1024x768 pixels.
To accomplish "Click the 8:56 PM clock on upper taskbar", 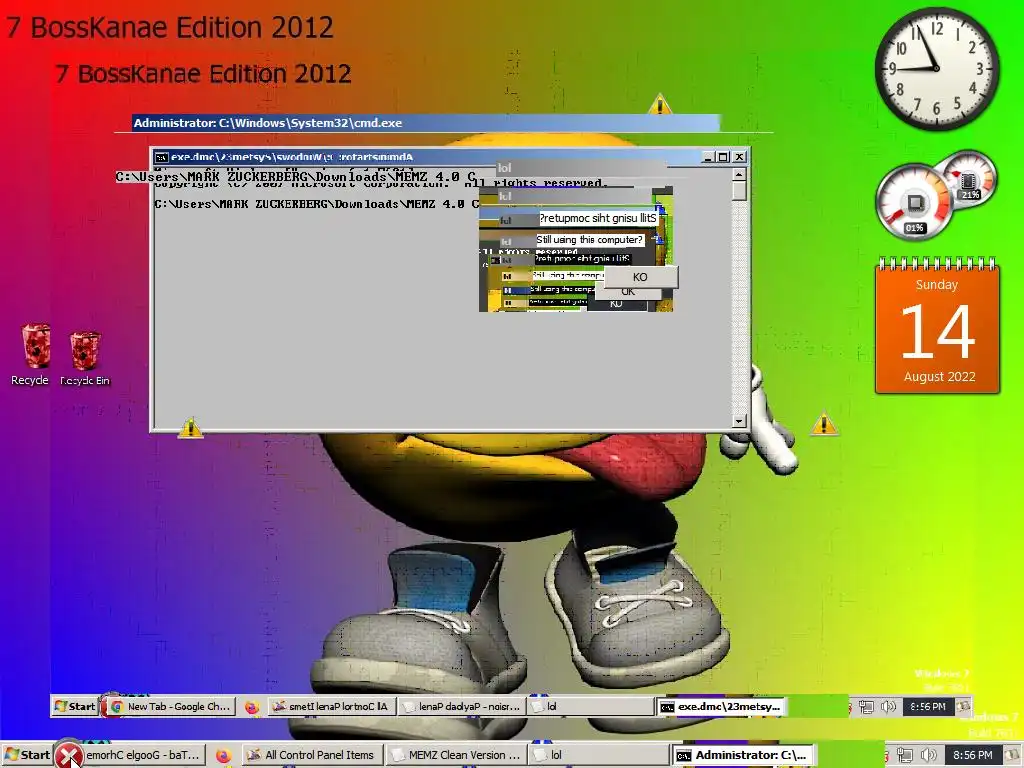I will click(927, 707).
